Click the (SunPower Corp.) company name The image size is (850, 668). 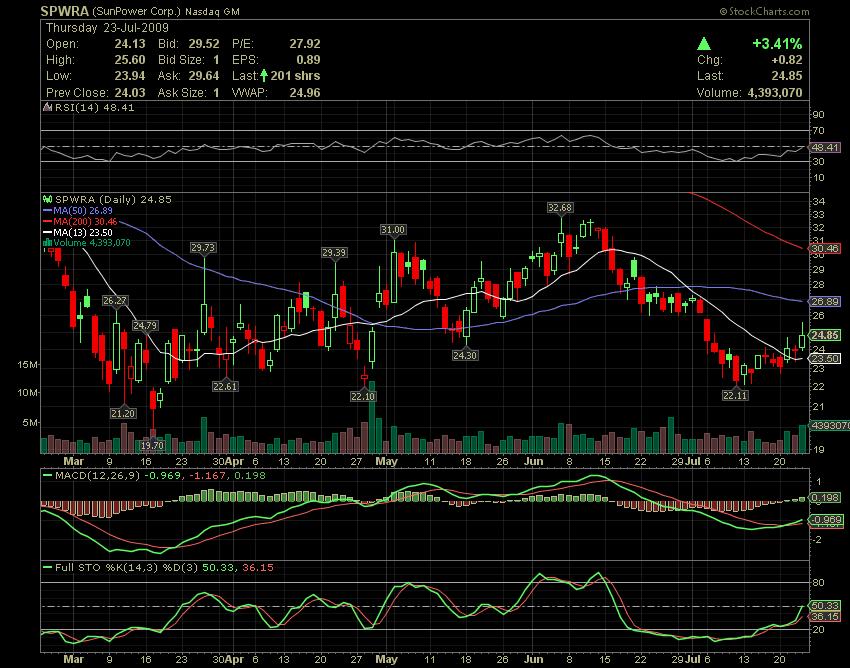point(136,11)
